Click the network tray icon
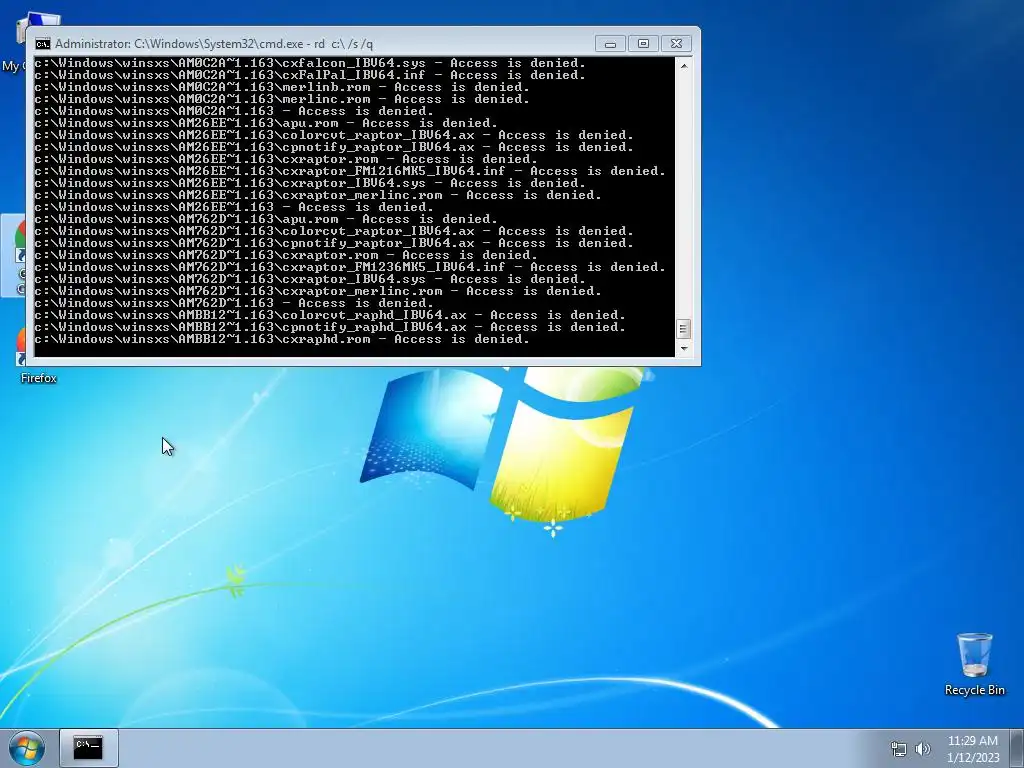The image size is (1024, 768). (899, 749)
